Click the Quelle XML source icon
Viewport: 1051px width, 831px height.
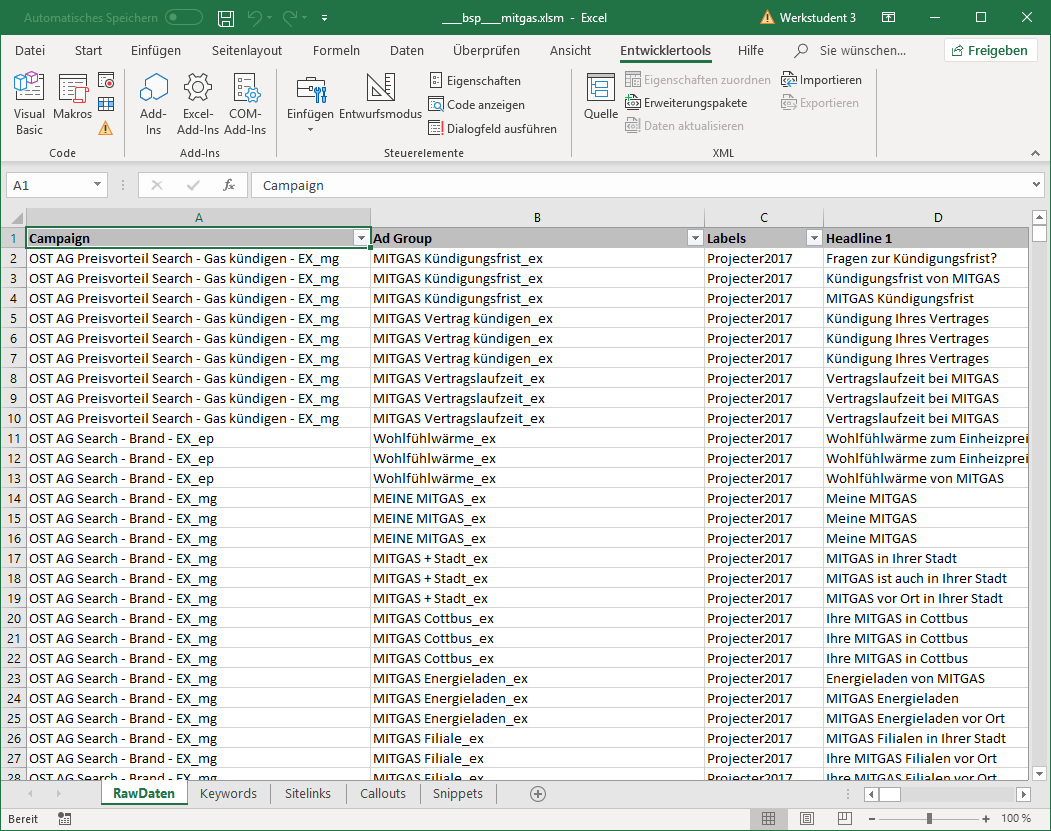coord(601,98)
